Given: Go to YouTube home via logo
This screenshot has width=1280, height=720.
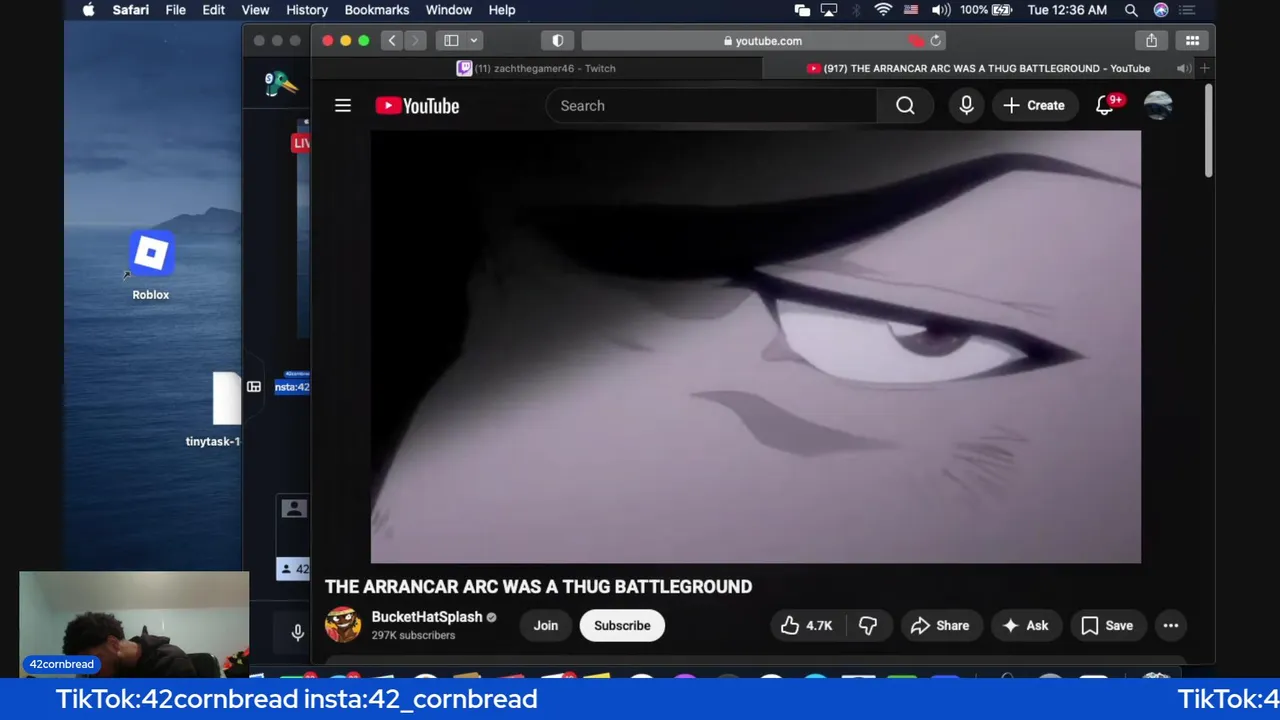Looking at the screenshot, I should [417, 105].
